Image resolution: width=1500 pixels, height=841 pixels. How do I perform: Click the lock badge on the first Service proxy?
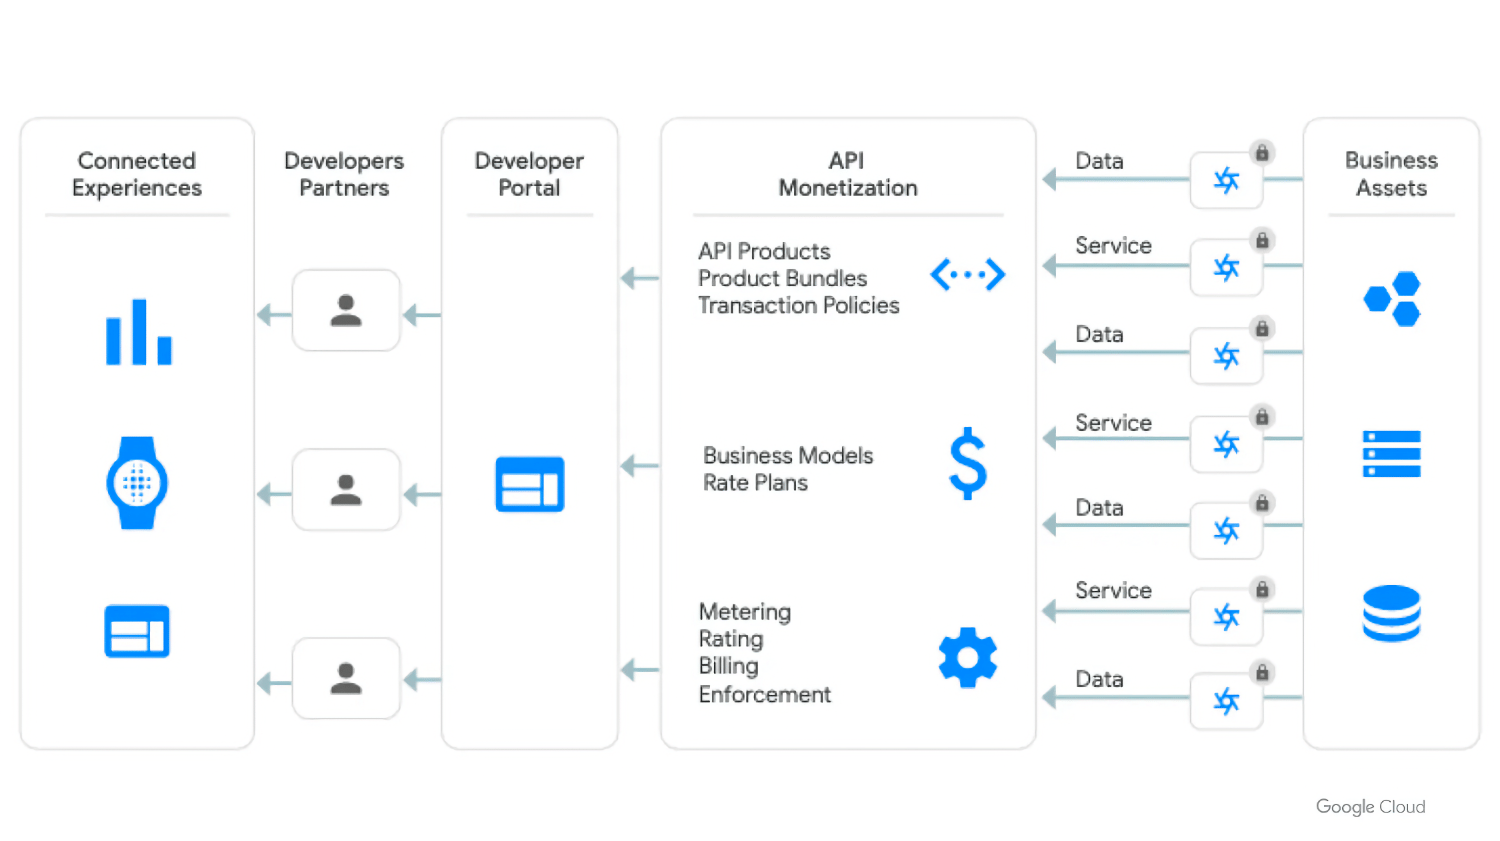click(x=1262, y=240)
